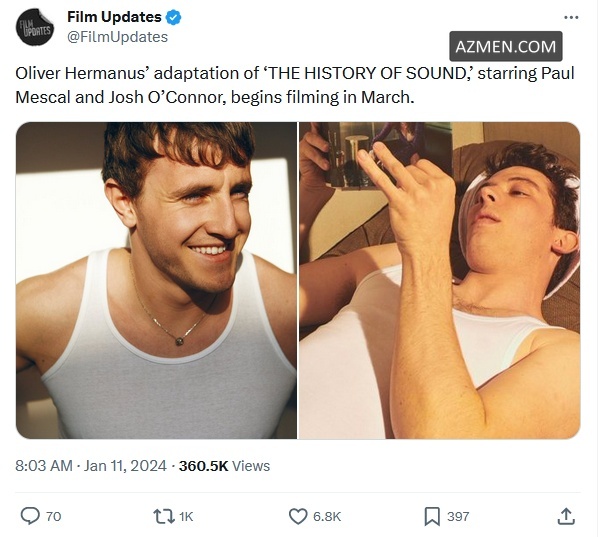Click the reply count of 70
This screenshot has width=601, height=537.
54,516
